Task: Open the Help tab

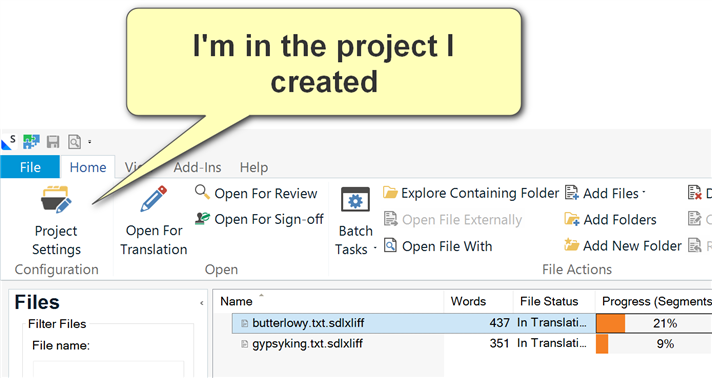Action: coord(254,167)
